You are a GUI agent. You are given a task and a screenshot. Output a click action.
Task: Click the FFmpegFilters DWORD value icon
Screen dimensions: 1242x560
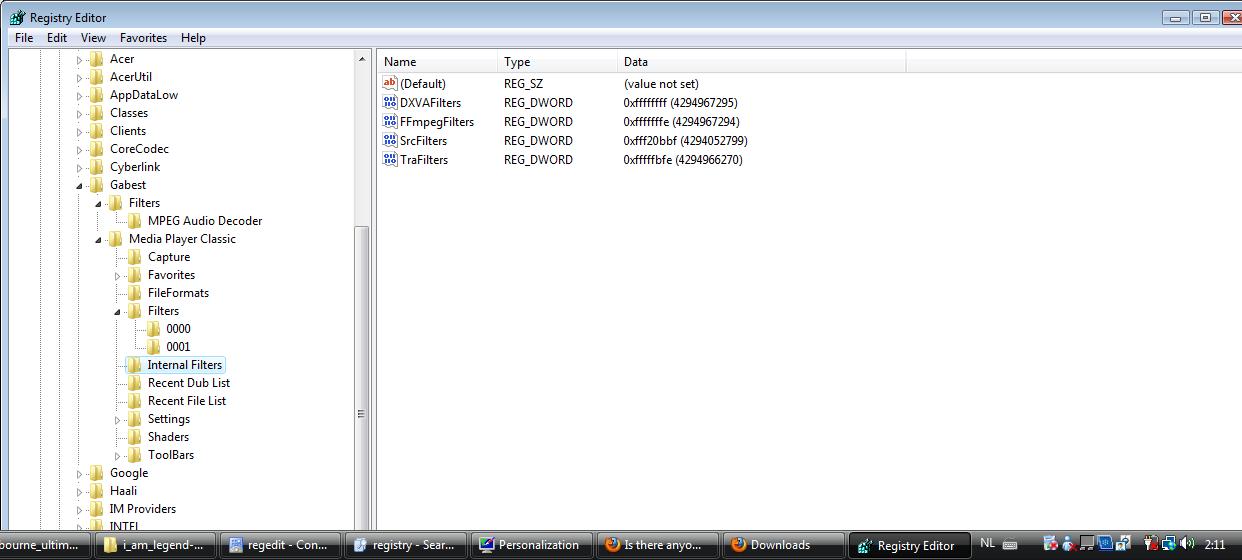coord(390,122)
